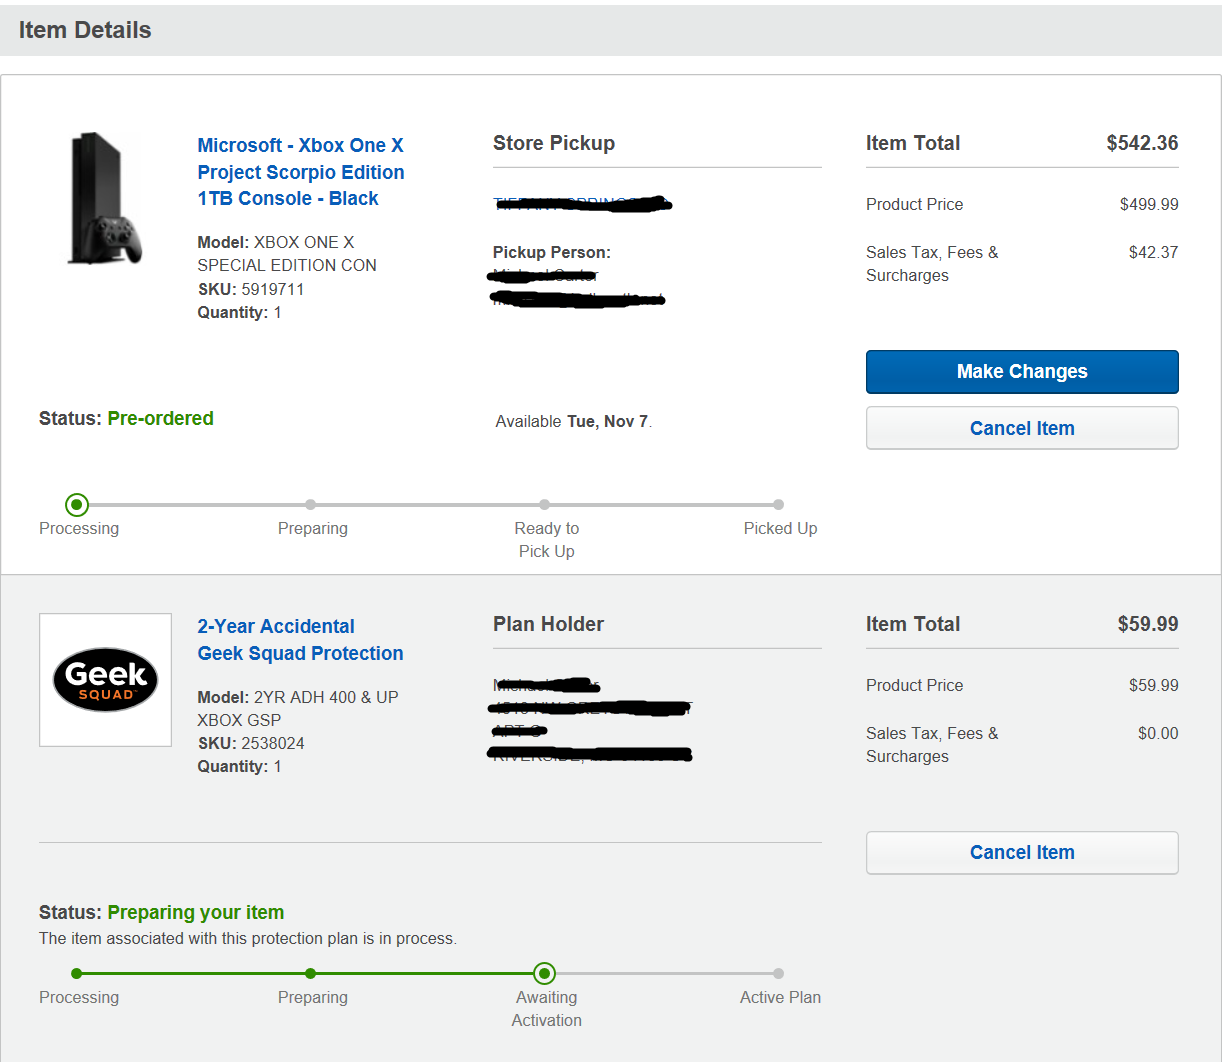Screen dimensions: 1226x1062
Task: Click the console's Preparing progress dot
Action: (x=311, y=505)
